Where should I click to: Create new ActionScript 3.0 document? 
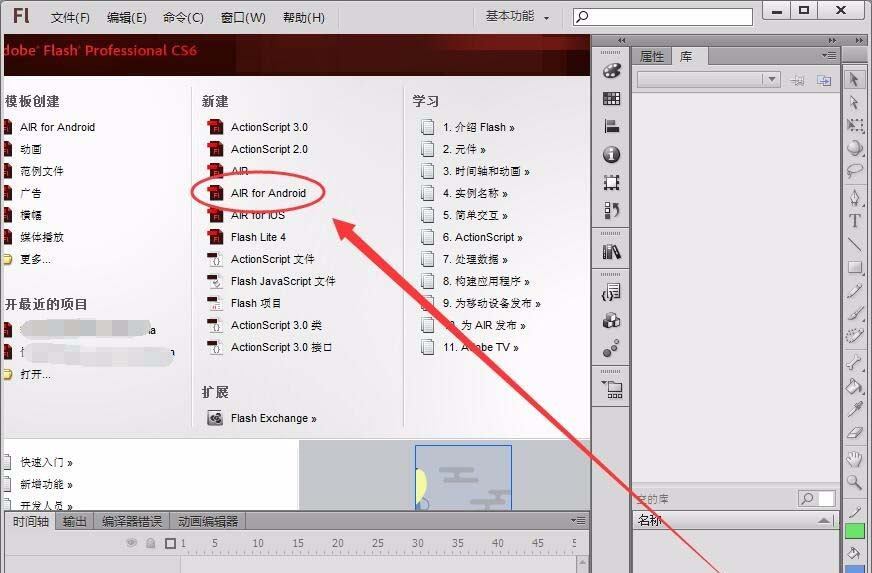click(x=257, y=127)
